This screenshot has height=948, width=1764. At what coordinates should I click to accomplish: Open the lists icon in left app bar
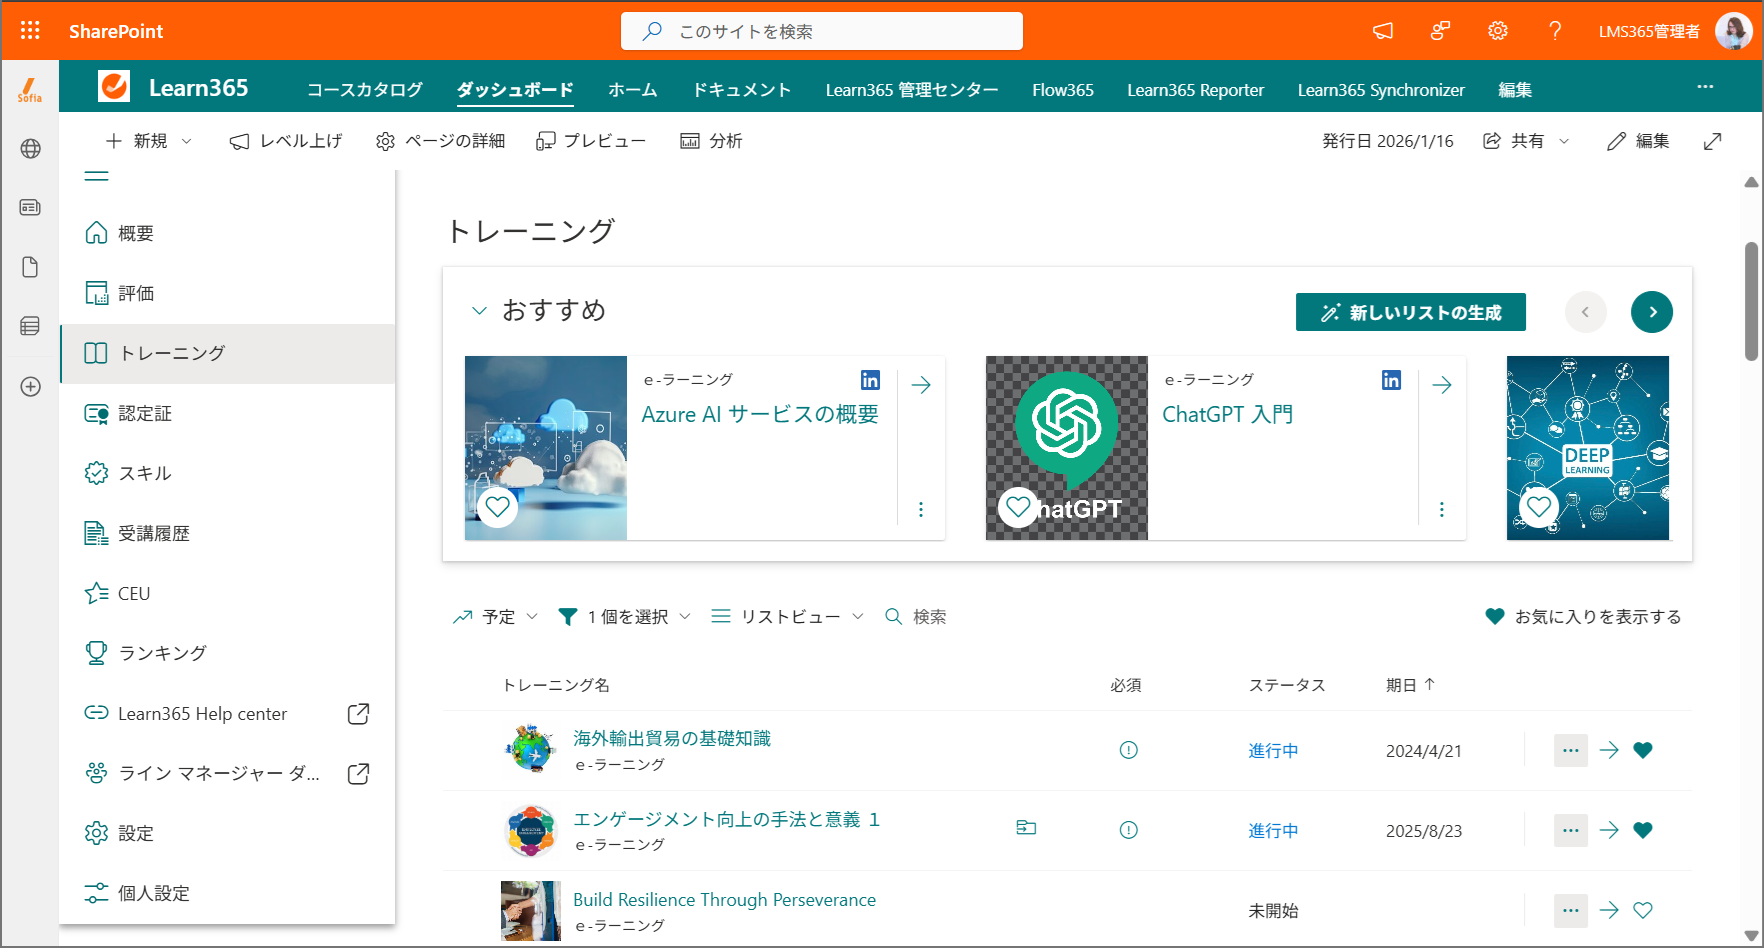(30, 326)
